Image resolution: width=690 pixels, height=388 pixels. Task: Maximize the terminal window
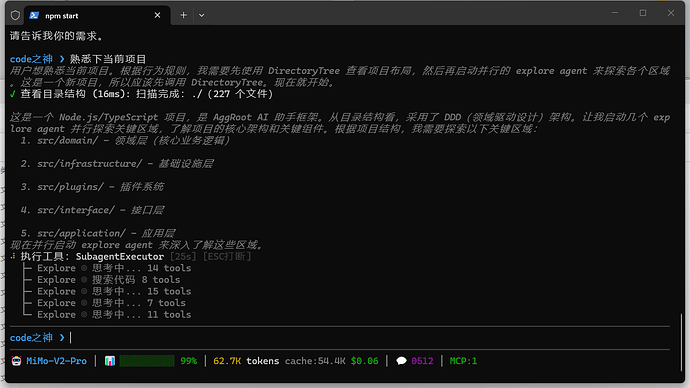[x=643, y=13]
